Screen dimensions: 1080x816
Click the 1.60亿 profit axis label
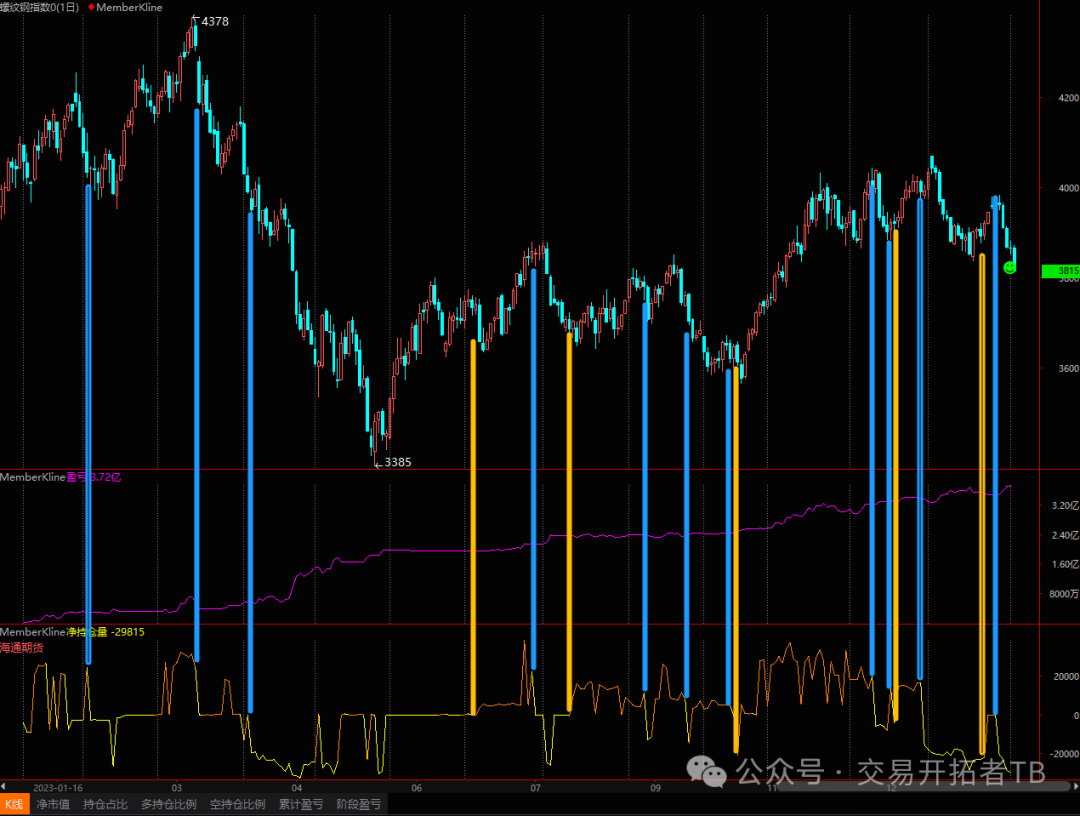[x=1065, y=564]
